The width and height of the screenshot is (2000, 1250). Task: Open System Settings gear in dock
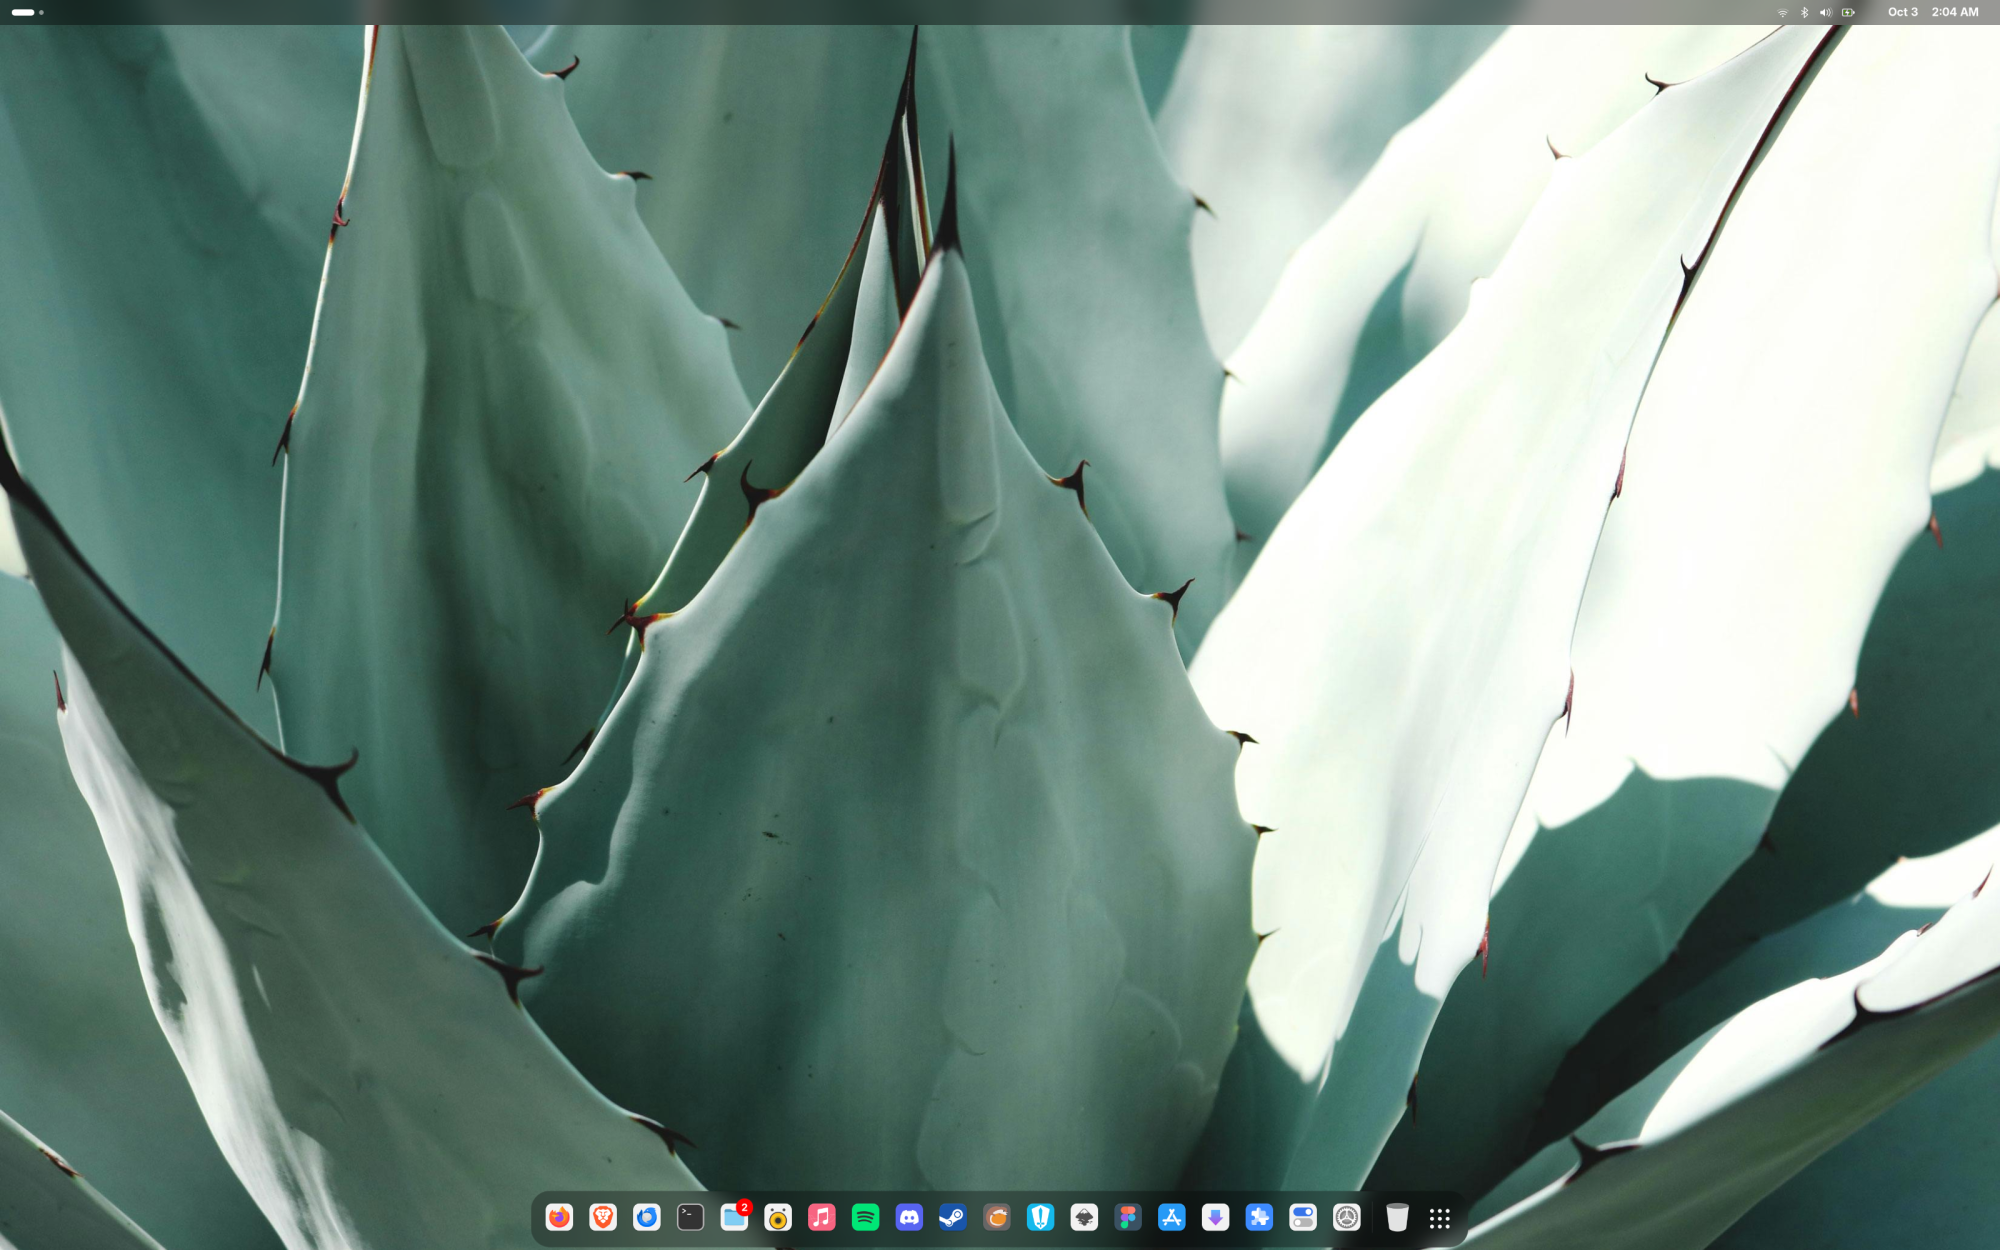[1347, 1217]
